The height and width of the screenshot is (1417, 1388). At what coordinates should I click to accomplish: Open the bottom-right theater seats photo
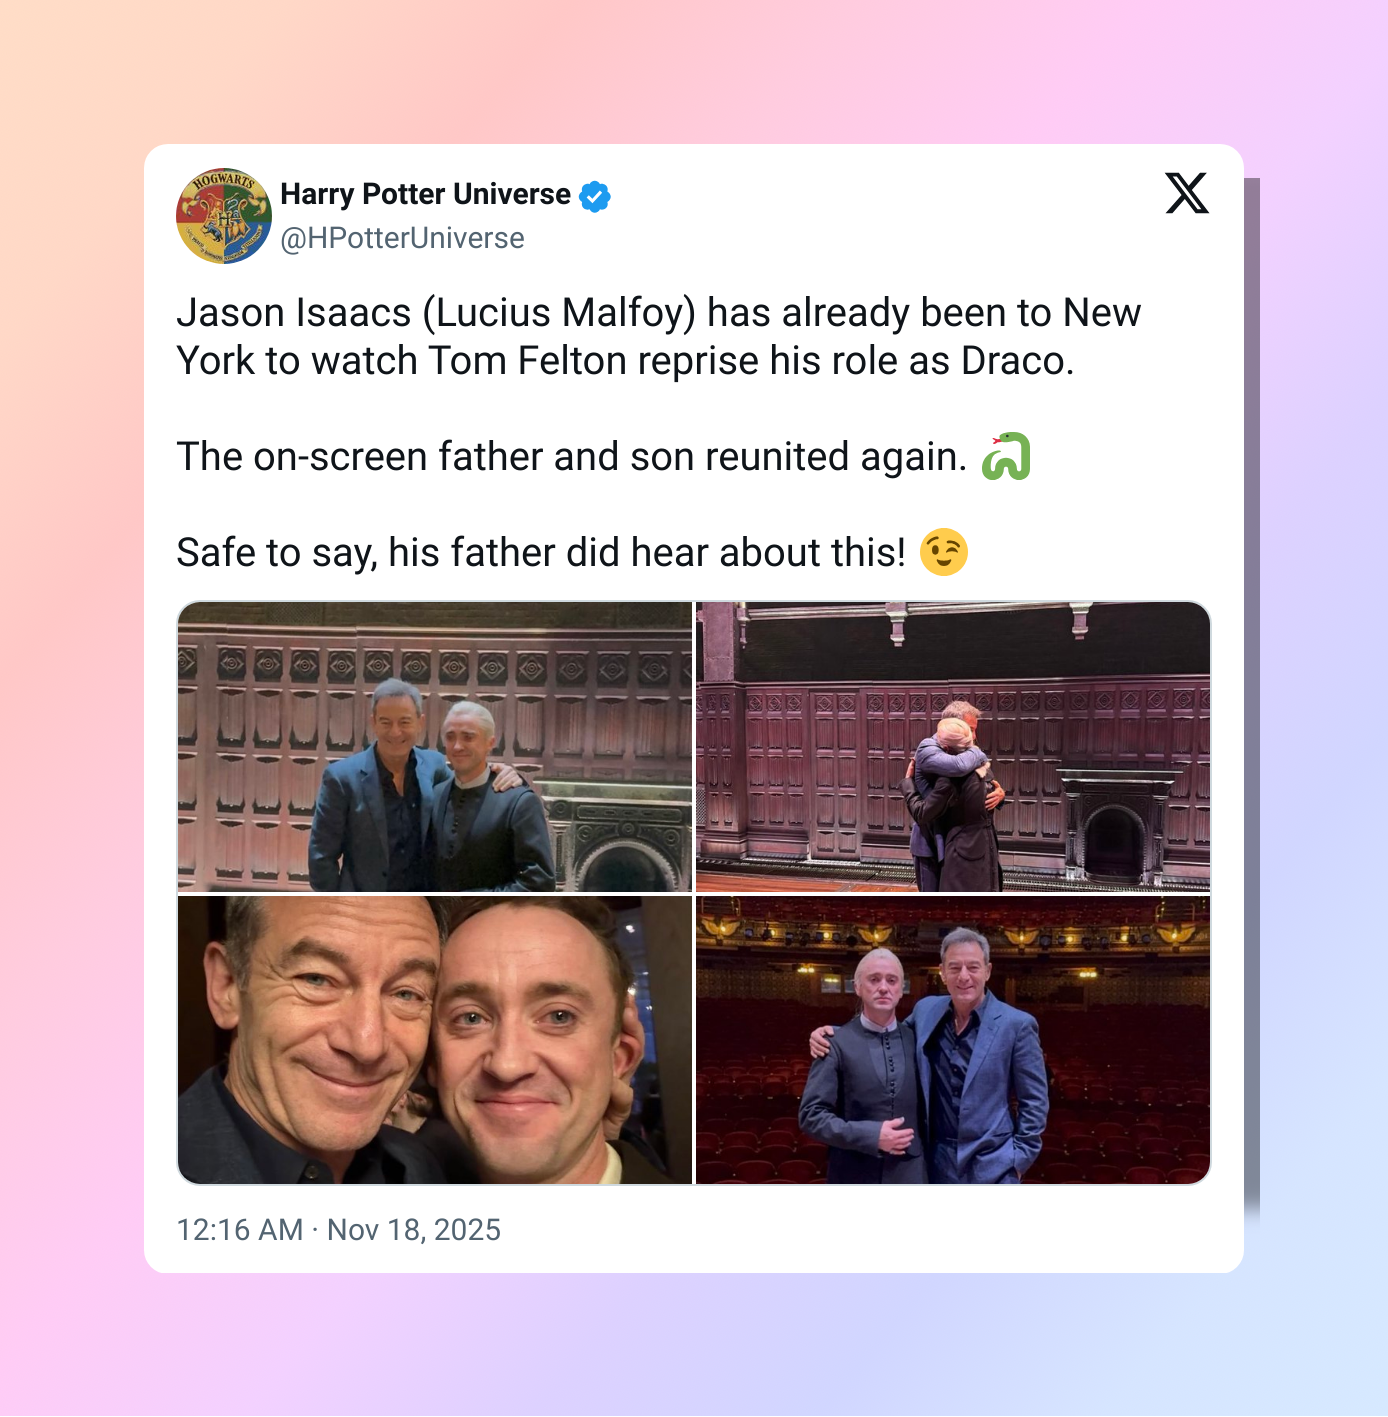(953, 1040)
